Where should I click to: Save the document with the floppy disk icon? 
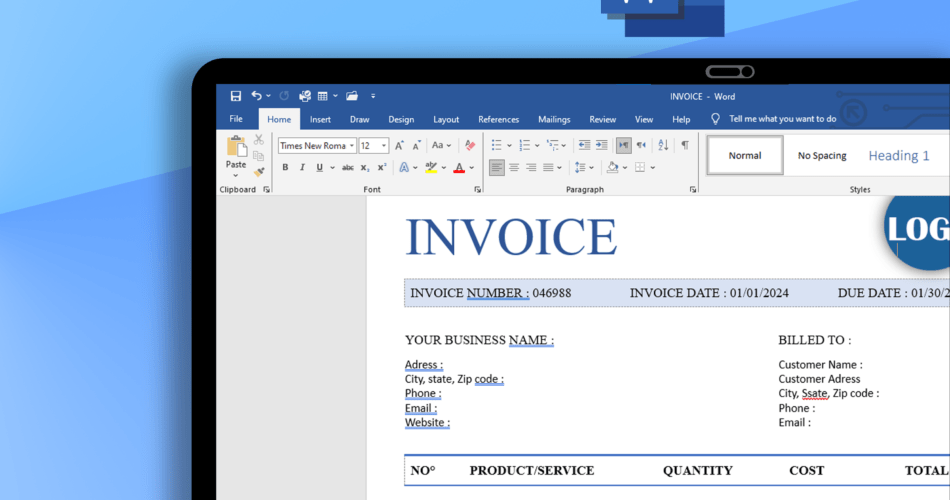[236, 96]
